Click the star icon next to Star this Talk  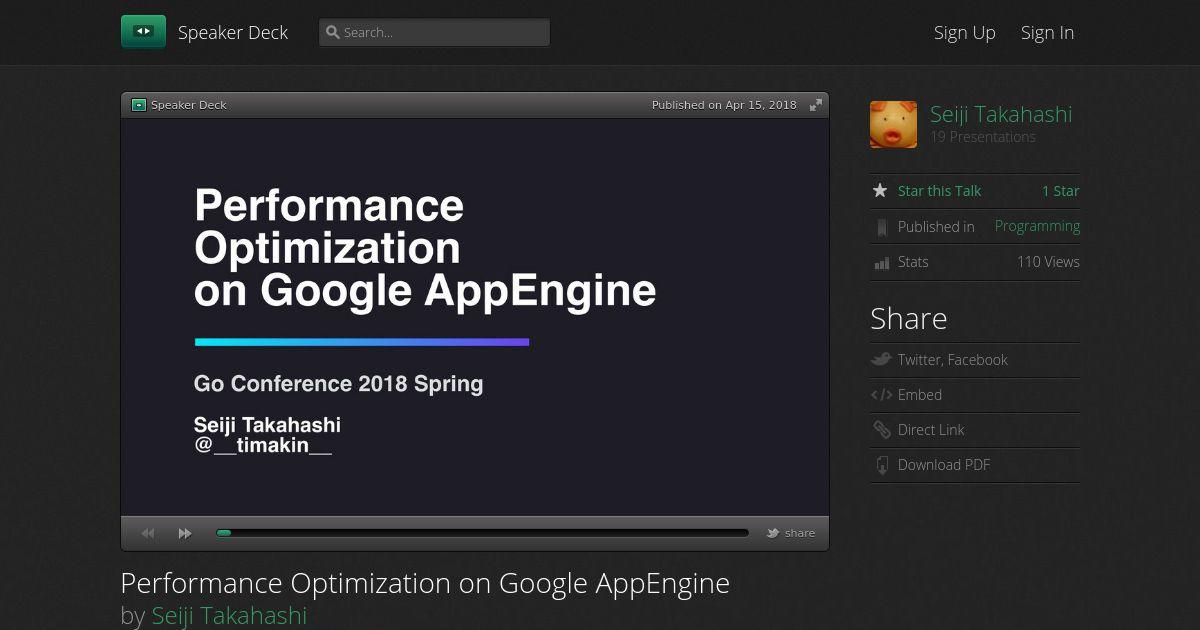pyautogui.click(x=880, y=190)
